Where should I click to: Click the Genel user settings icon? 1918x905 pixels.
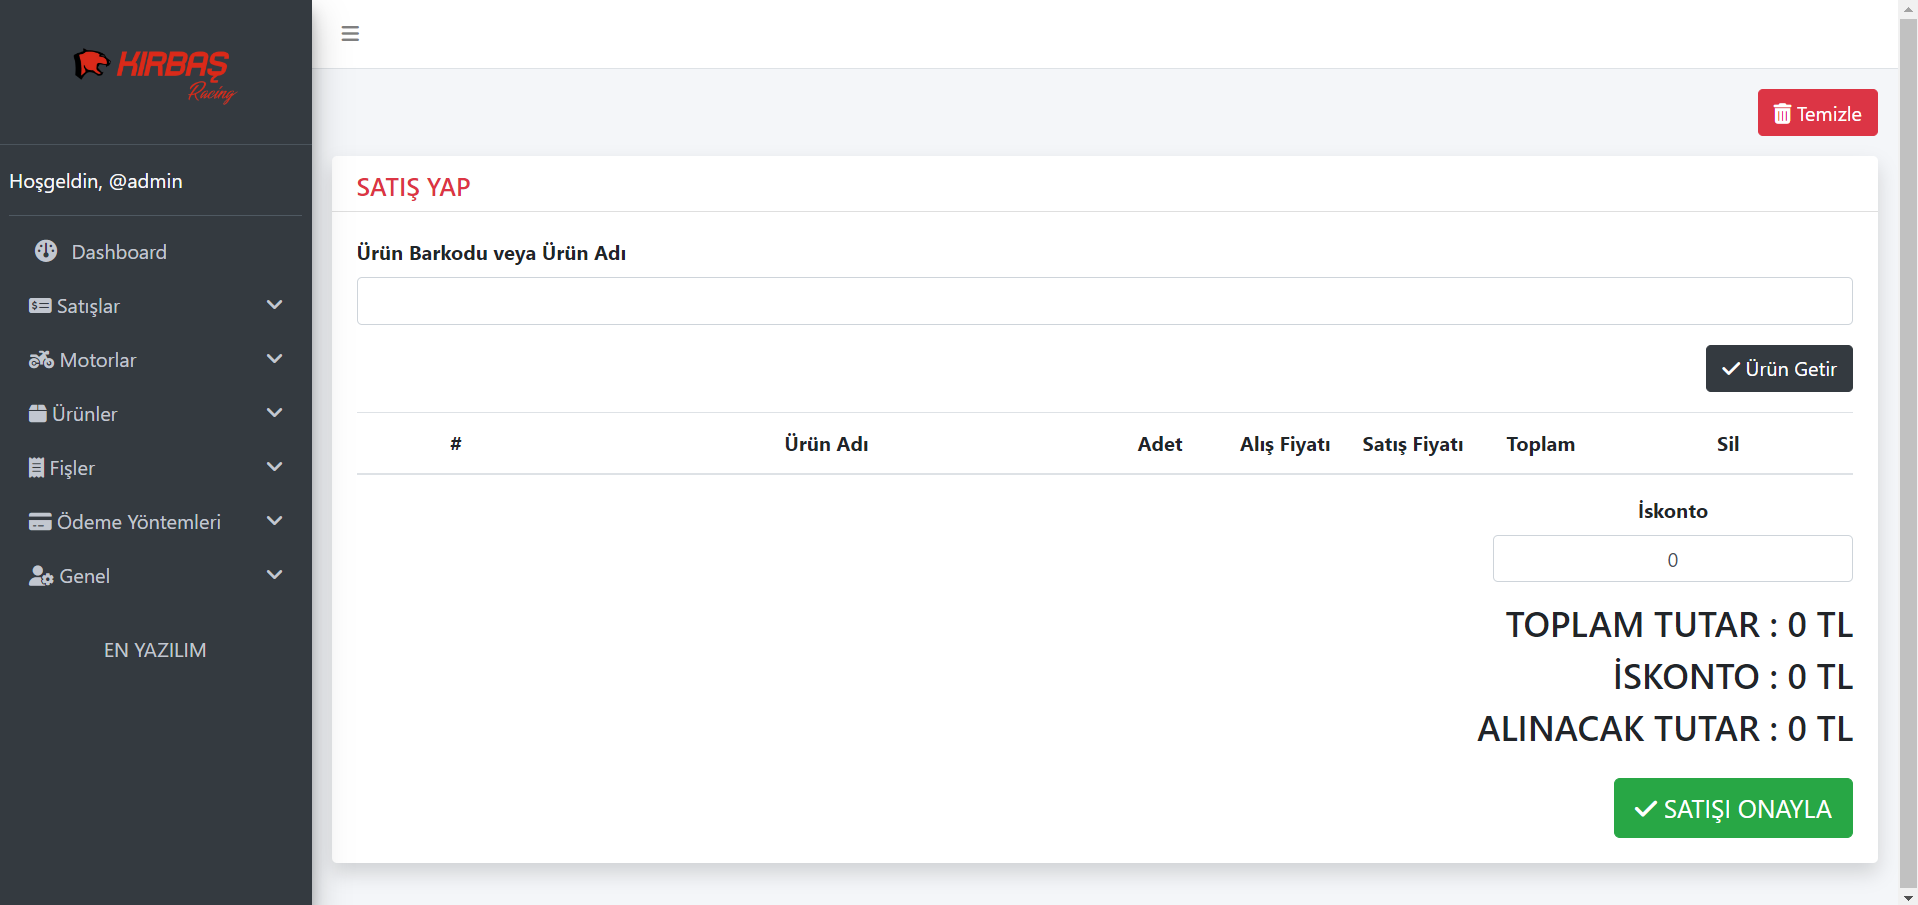point(41,576)
